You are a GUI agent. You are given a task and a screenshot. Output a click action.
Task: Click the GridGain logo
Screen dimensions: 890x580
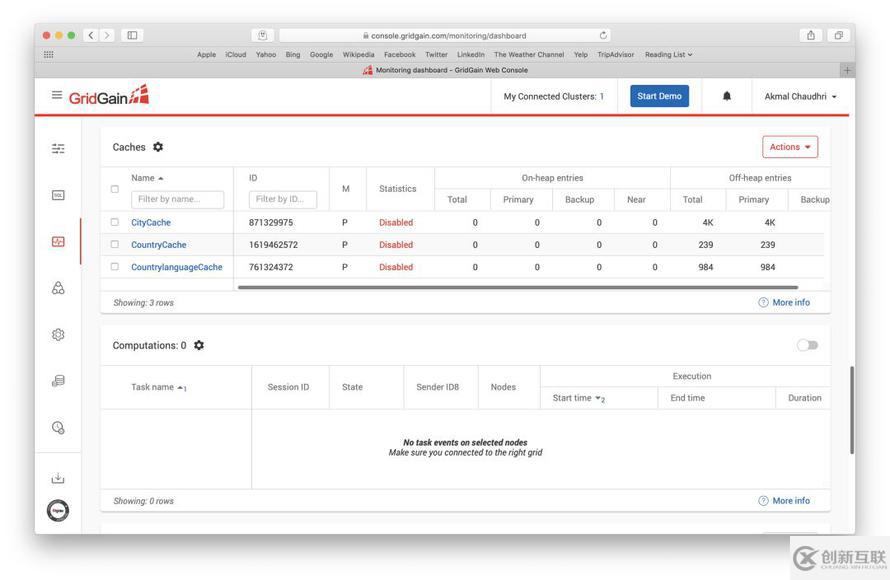point(108,96)
